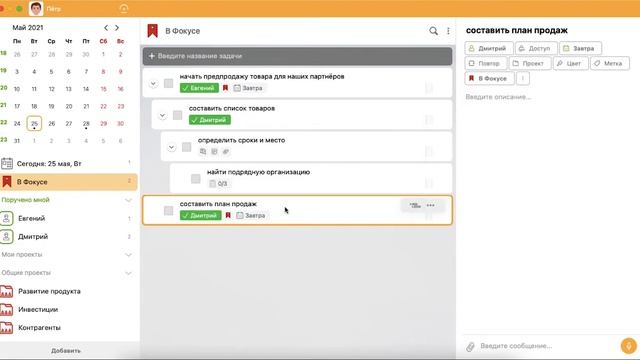The image size is (640, 360).
Task: Select May 28 in the calendar
Action: tap(86, 124)
